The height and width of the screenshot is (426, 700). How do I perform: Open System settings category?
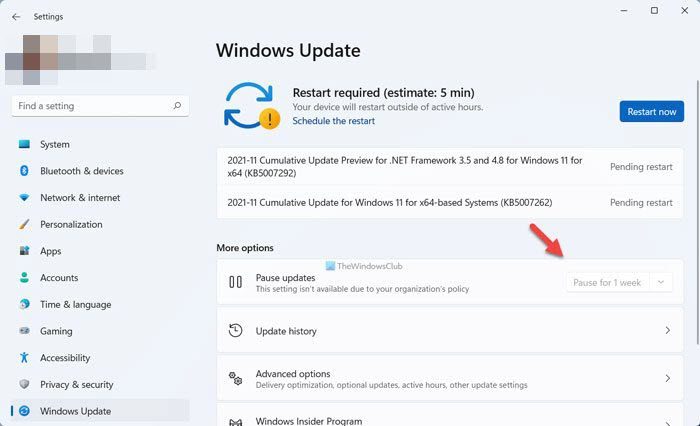[55, 144]
